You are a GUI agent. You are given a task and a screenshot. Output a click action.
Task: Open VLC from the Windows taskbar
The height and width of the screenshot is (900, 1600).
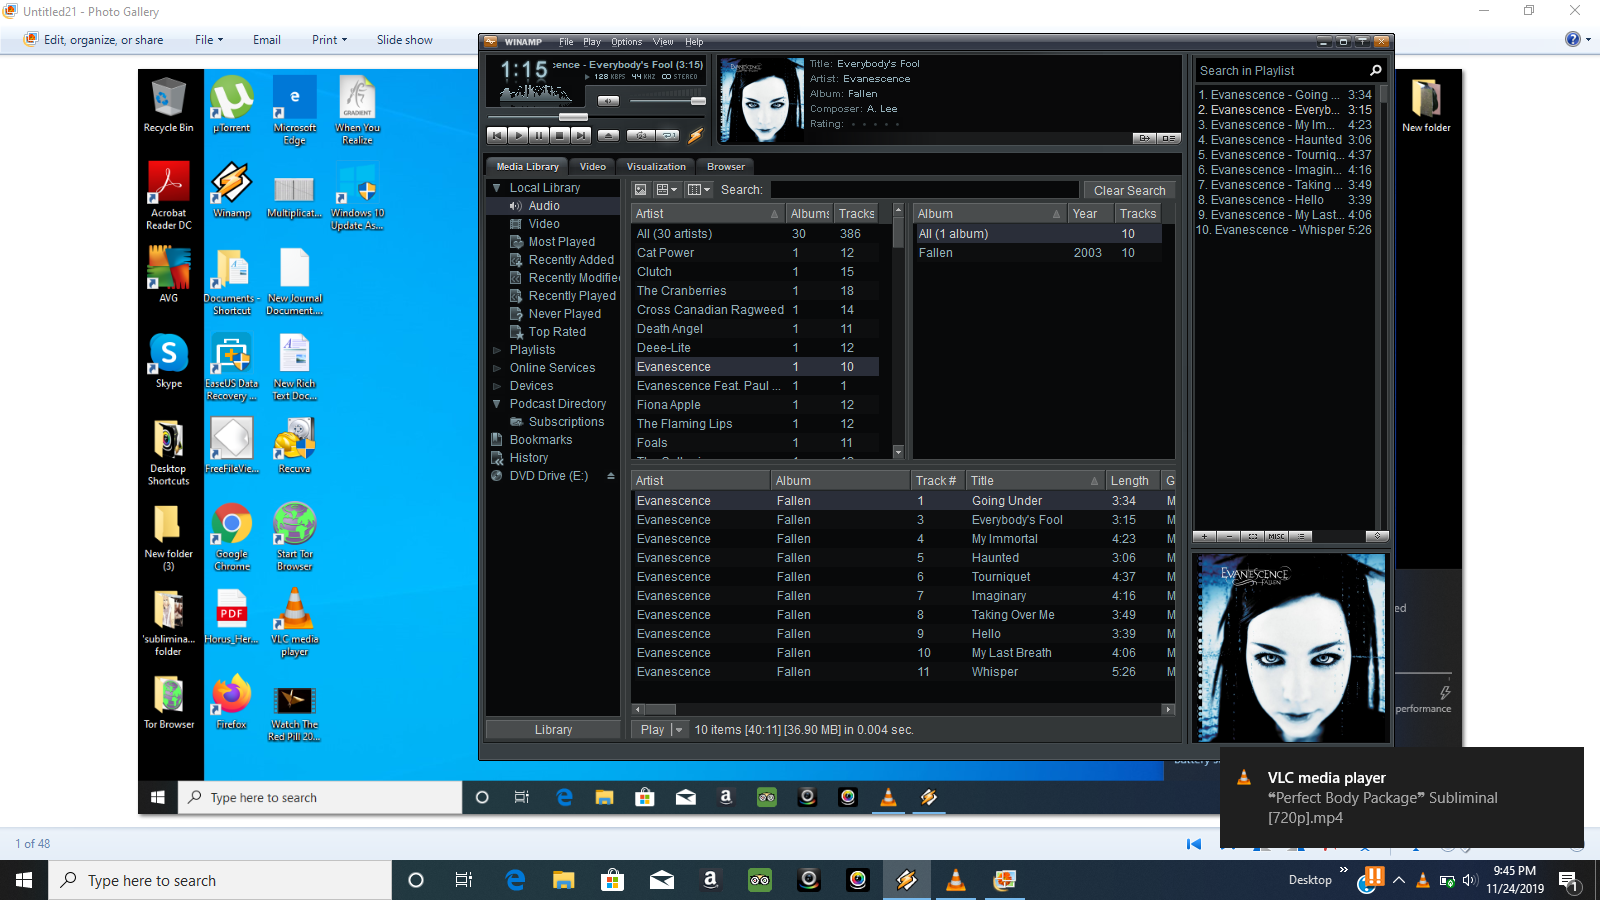956,880
